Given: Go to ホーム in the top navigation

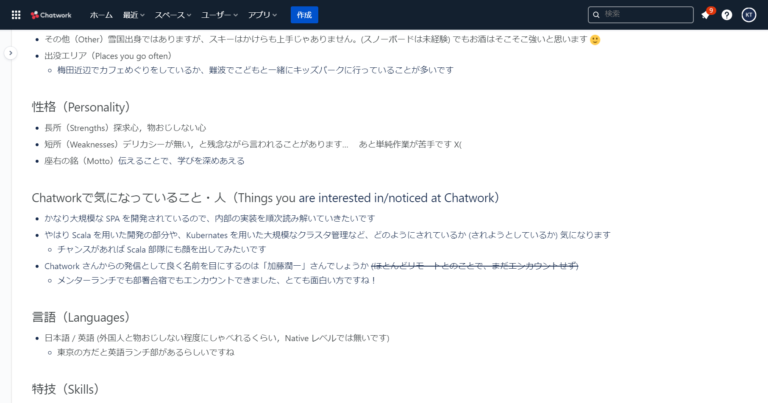Looking at the screenshot, I should (x=101, y=15).
